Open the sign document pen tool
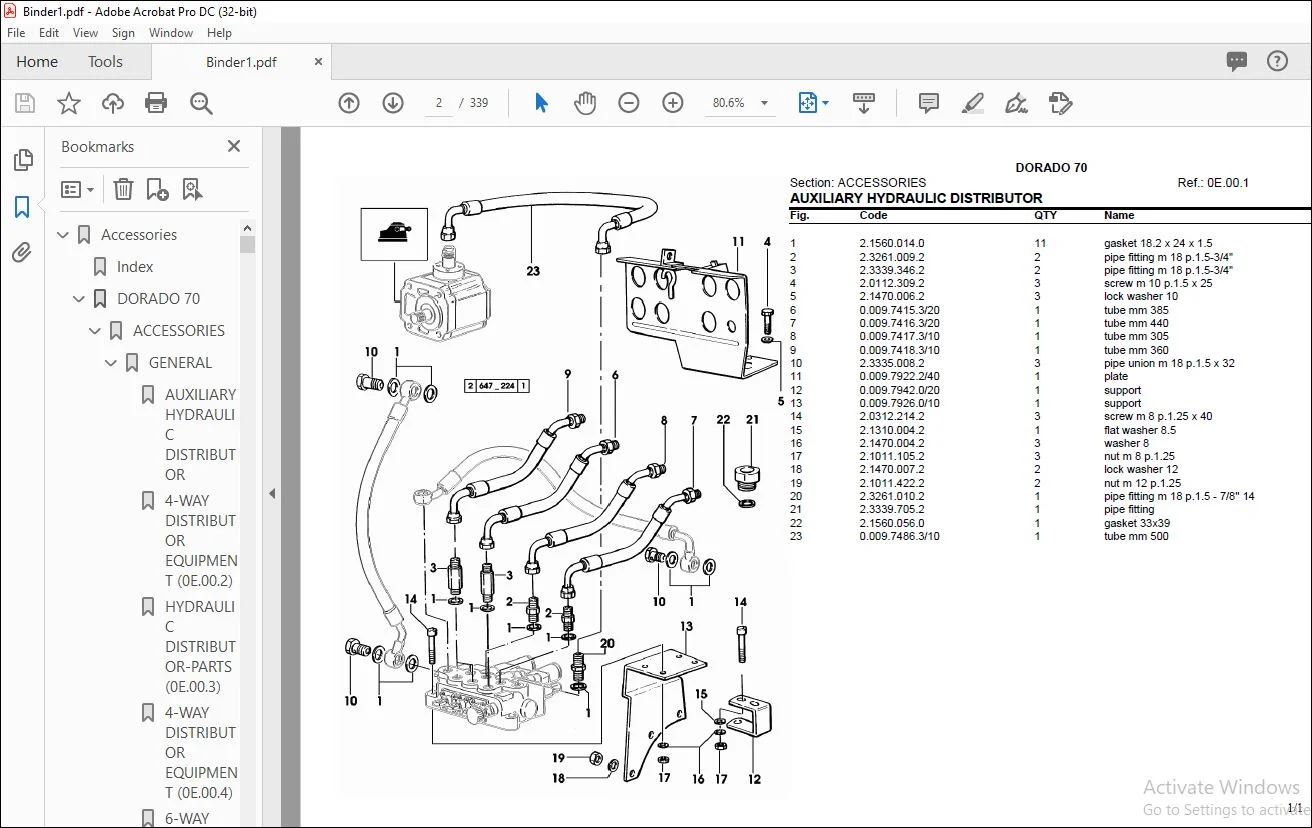Viewport: 1312px width, 828px height. [1017, 103]
